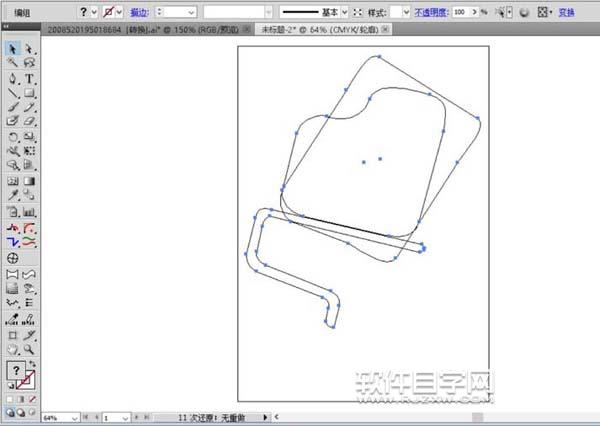Open the zoom level dropdown at 64%

75,418
